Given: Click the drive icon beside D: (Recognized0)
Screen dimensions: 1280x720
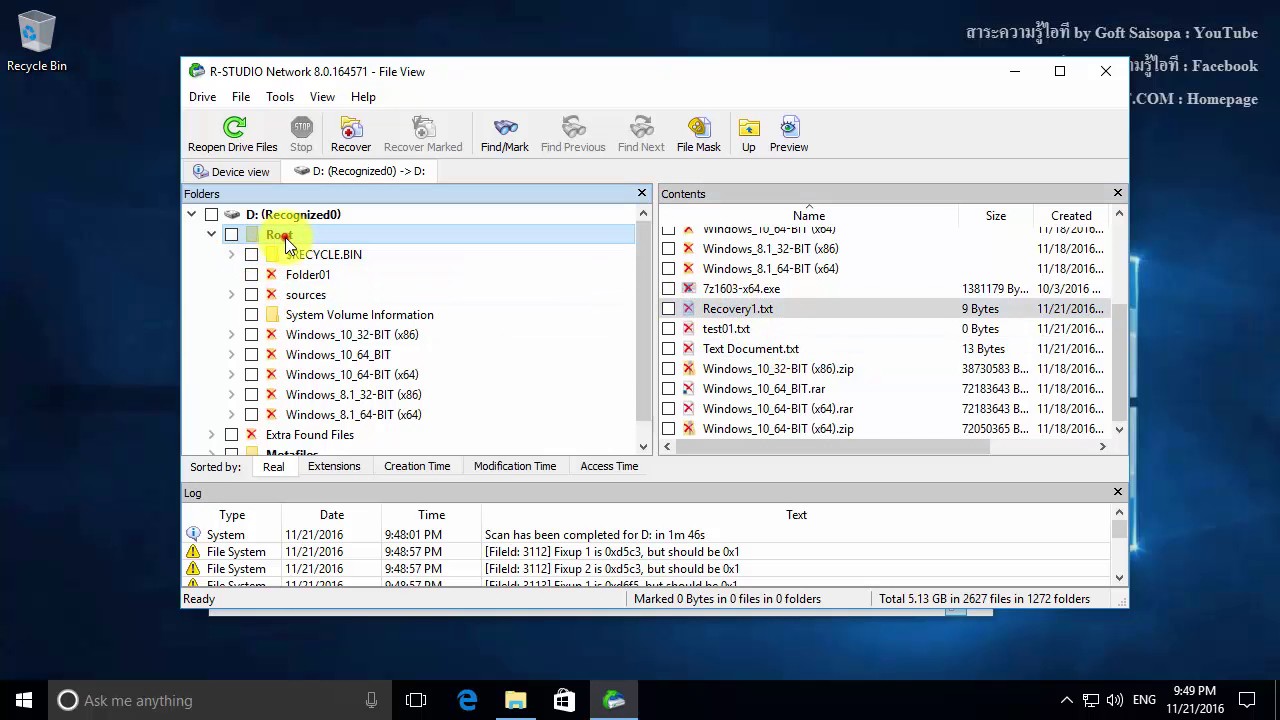Looking at the screenshot, I should point(232,214).
